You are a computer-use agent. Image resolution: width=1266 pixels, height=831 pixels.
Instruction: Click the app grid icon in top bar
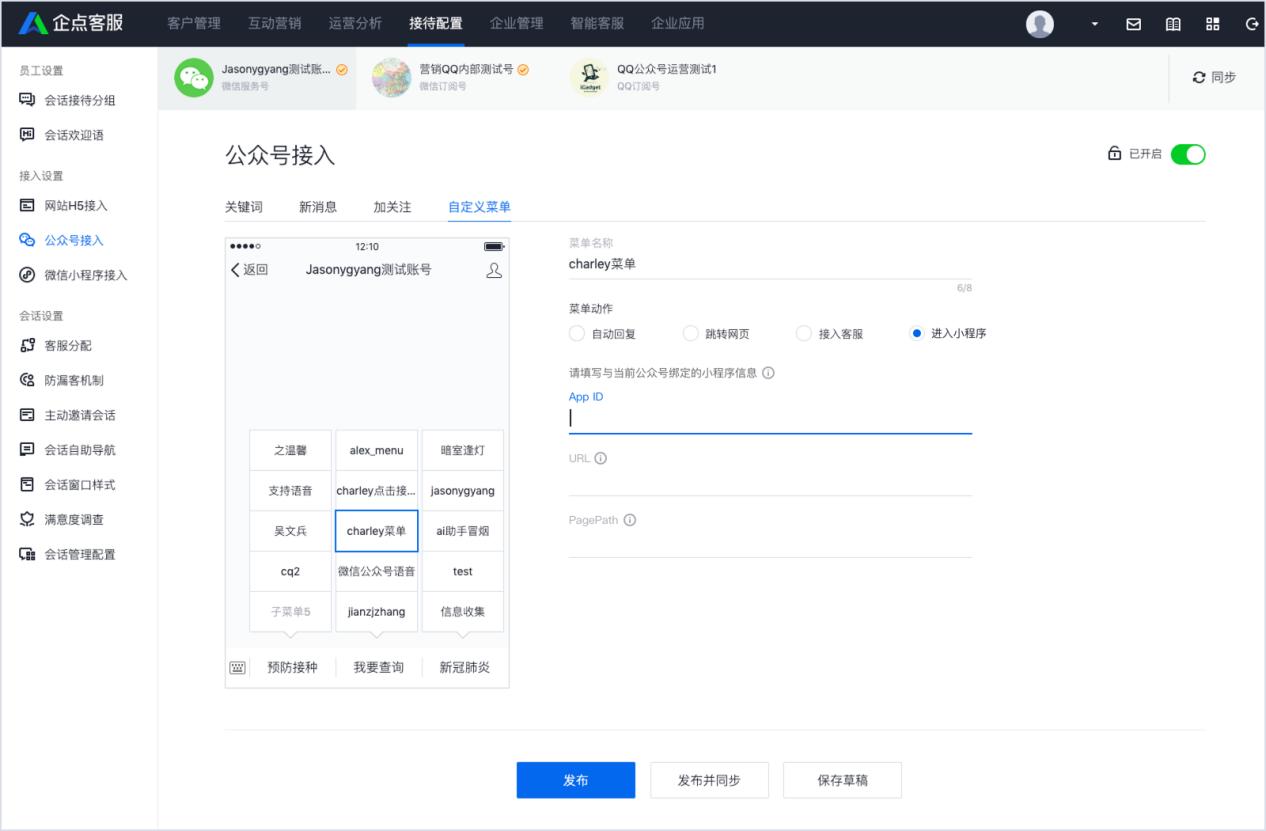click(x=1212, y=22)
